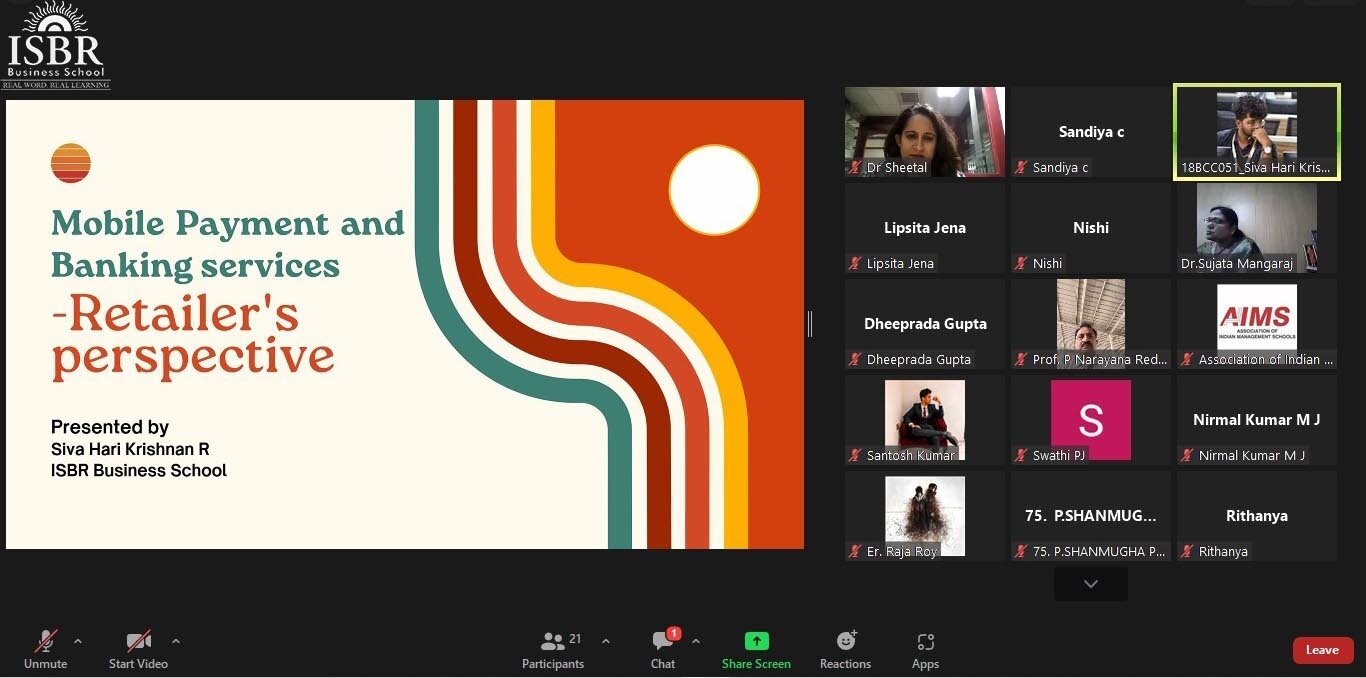Unmute the microphone
Screen dimensions: 1366x678
(46, 642)
